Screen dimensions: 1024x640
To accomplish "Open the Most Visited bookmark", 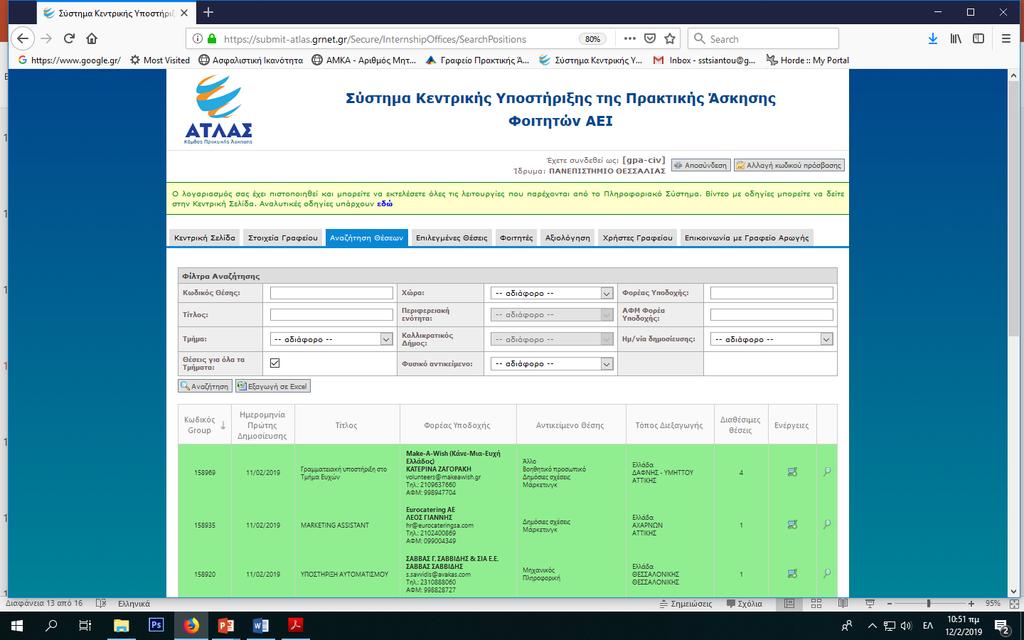I will click(160, 60).
